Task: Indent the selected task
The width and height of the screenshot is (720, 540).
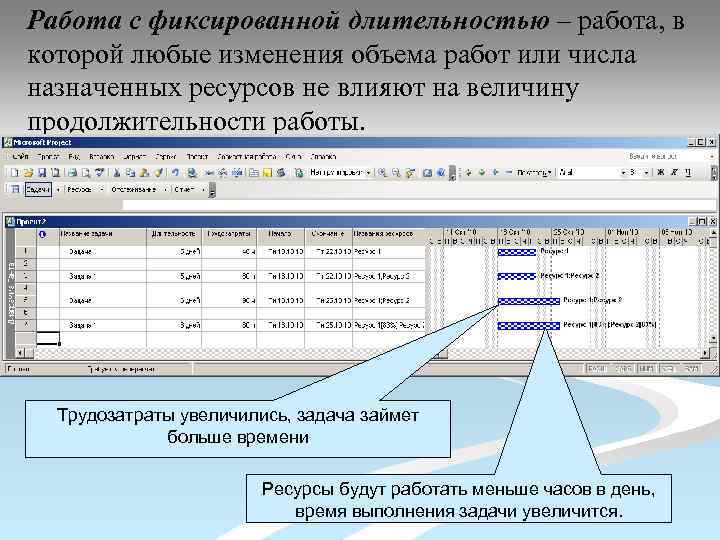Action: (482, 173)
